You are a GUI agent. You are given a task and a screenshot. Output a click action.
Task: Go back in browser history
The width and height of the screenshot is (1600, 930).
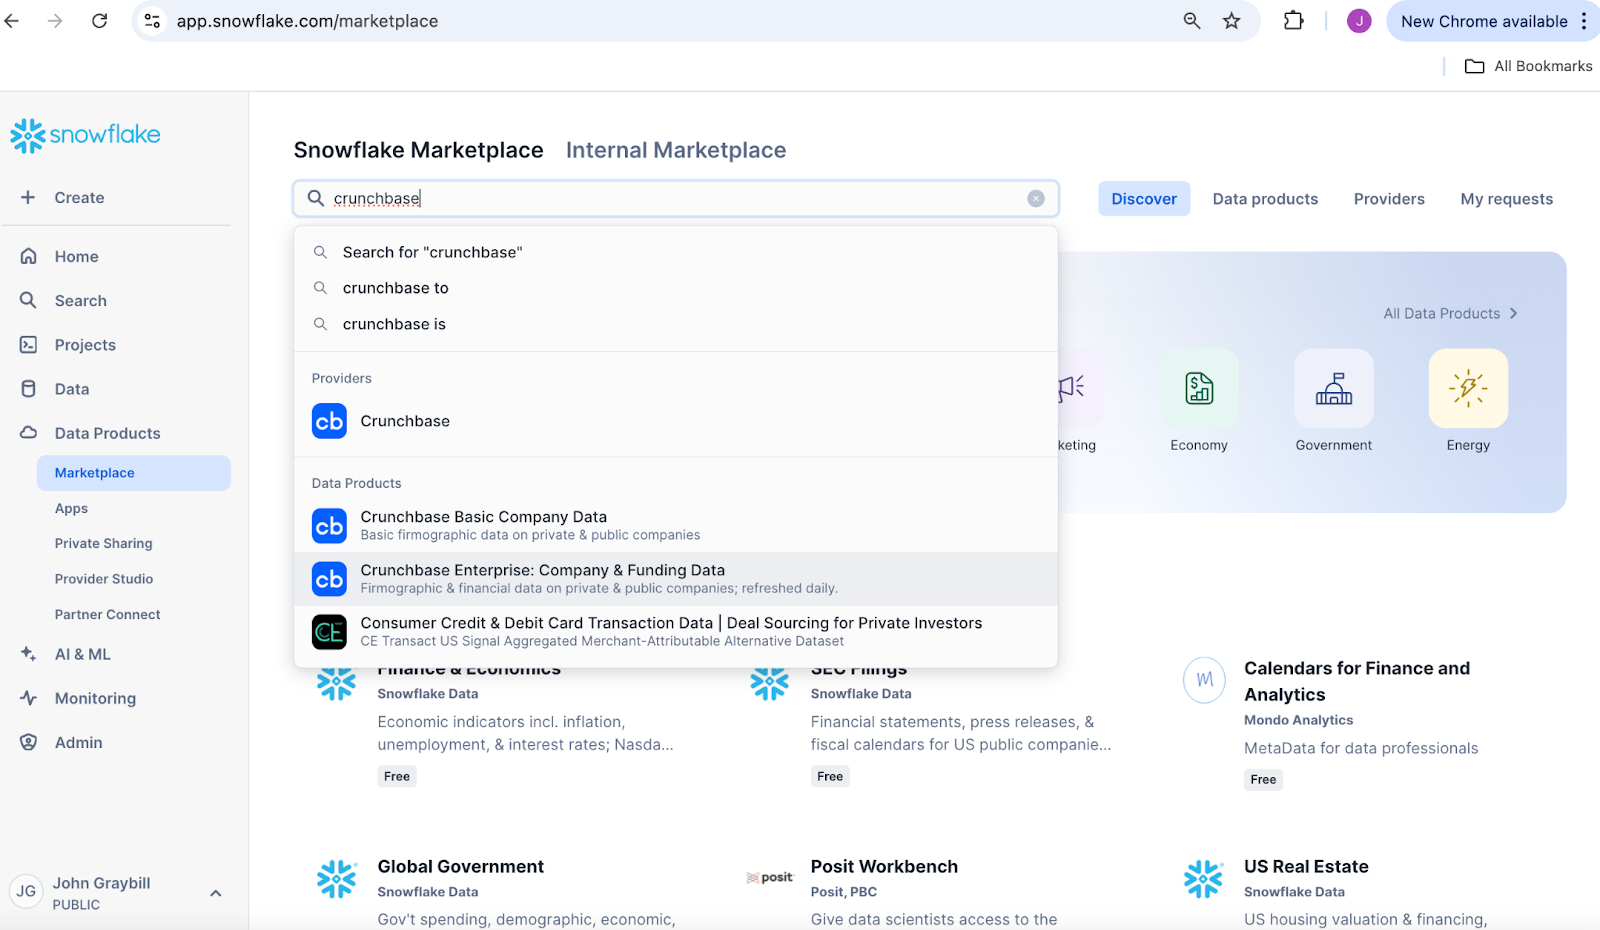[x=12, y=21]
